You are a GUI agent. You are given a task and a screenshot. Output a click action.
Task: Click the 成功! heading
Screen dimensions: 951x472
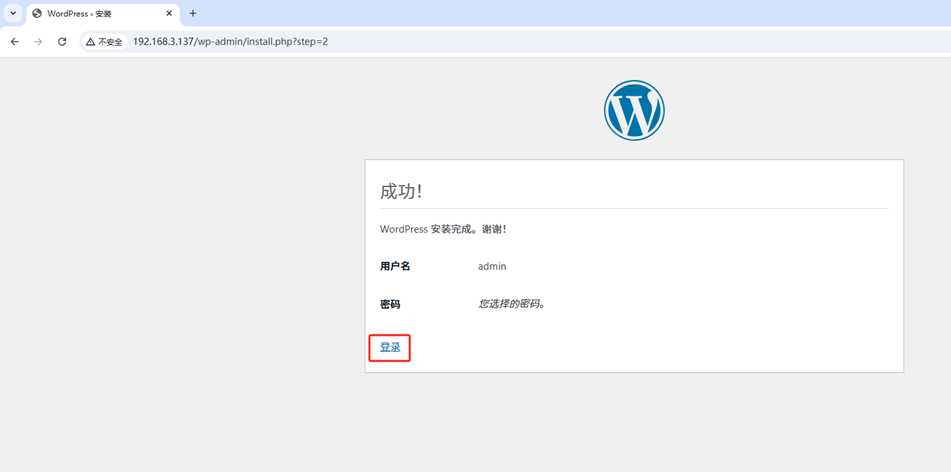tap(401, 191)
